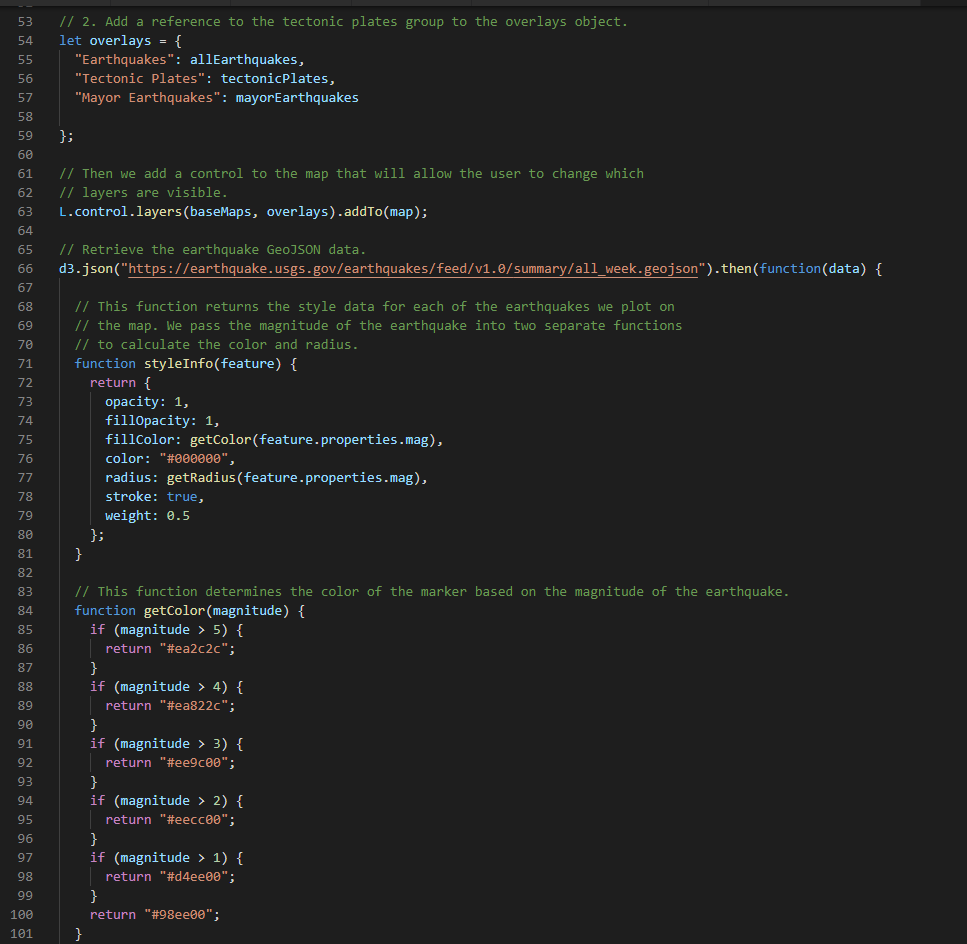Click the "#000000" color string
967x944 pixels.
194,459
